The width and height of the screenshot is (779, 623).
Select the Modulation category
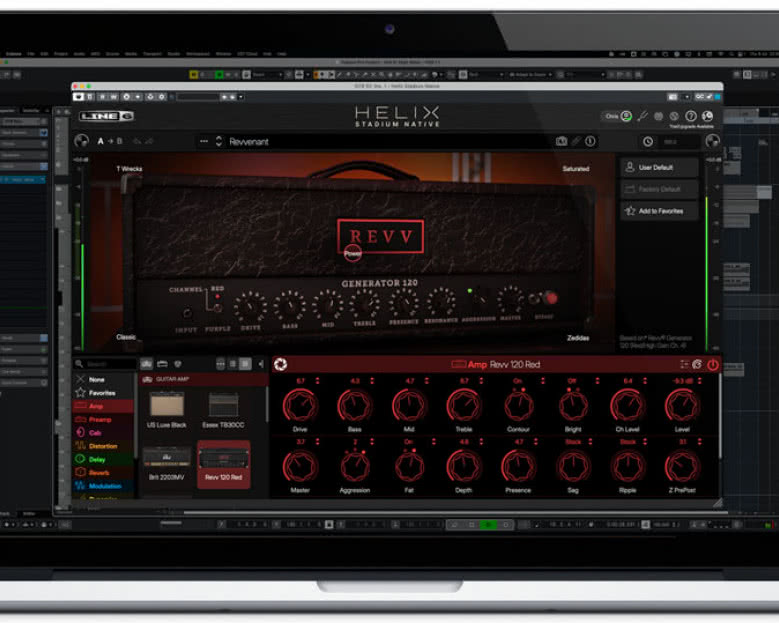point(103,486)
